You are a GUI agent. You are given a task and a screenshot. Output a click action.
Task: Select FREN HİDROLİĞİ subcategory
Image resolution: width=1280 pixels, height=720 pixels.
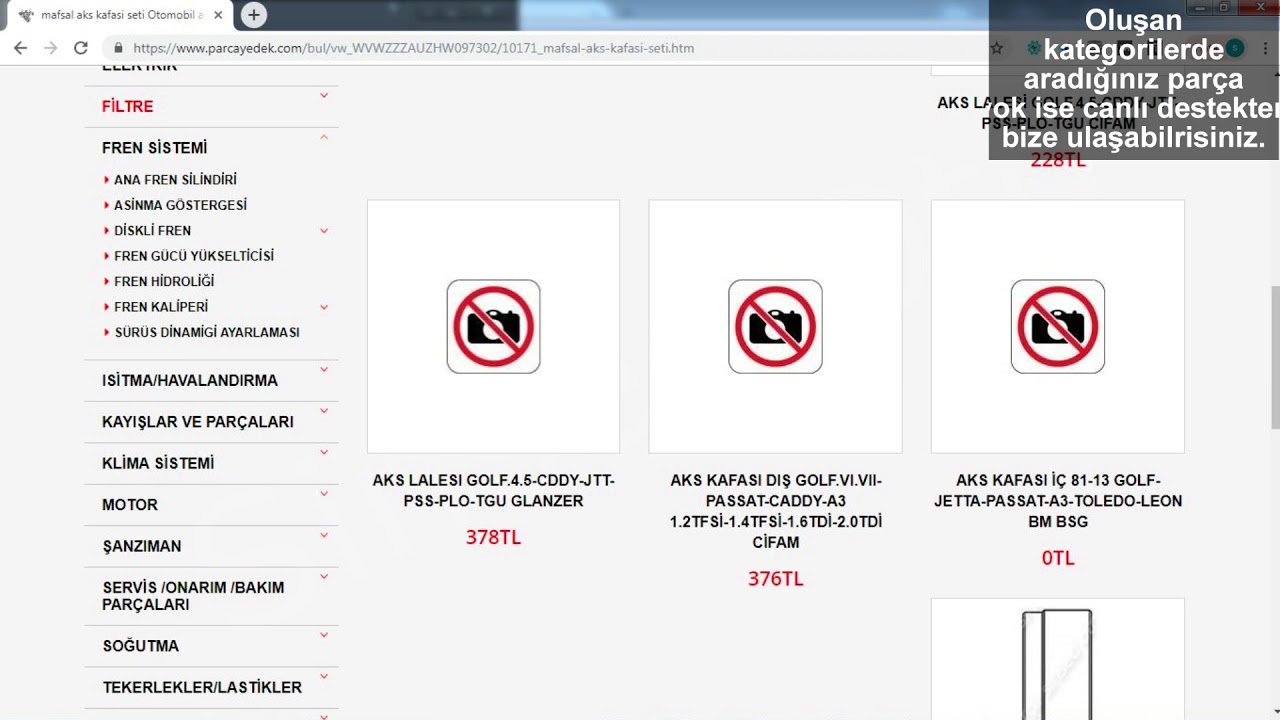coord(164,282)
